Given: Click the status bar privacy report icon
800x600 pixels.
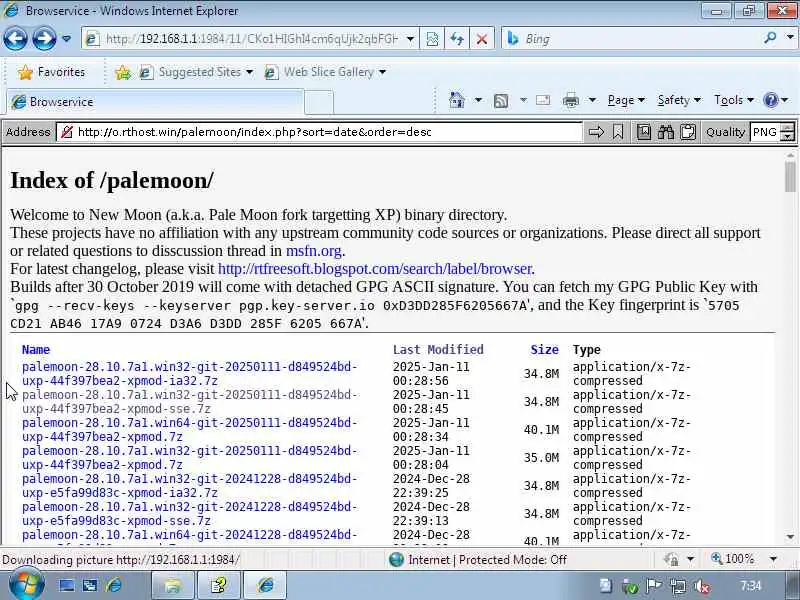Looking at the screenshot, I should coord(671,560).
